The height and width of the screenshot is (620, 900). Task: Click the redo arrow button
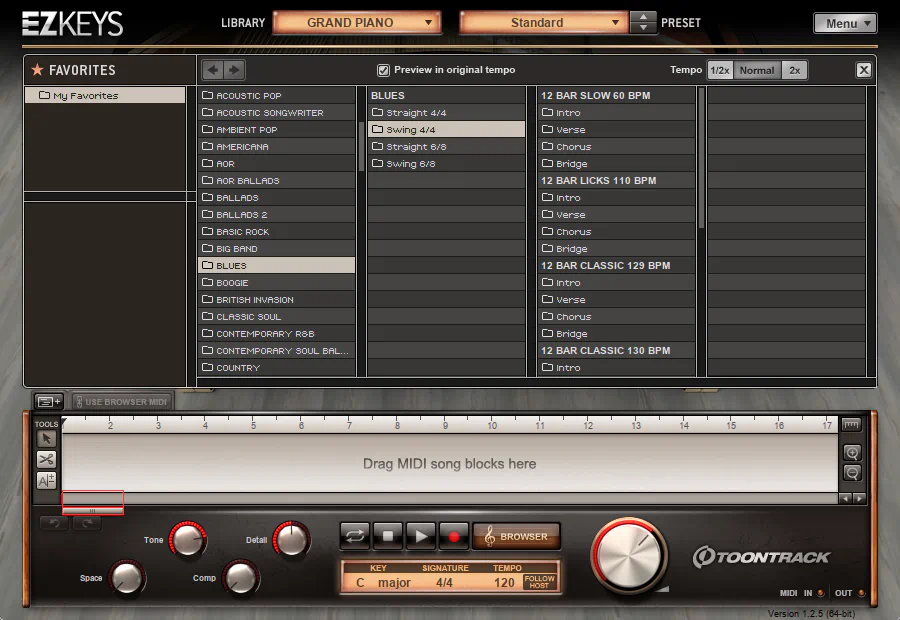(x=87, y=523)
